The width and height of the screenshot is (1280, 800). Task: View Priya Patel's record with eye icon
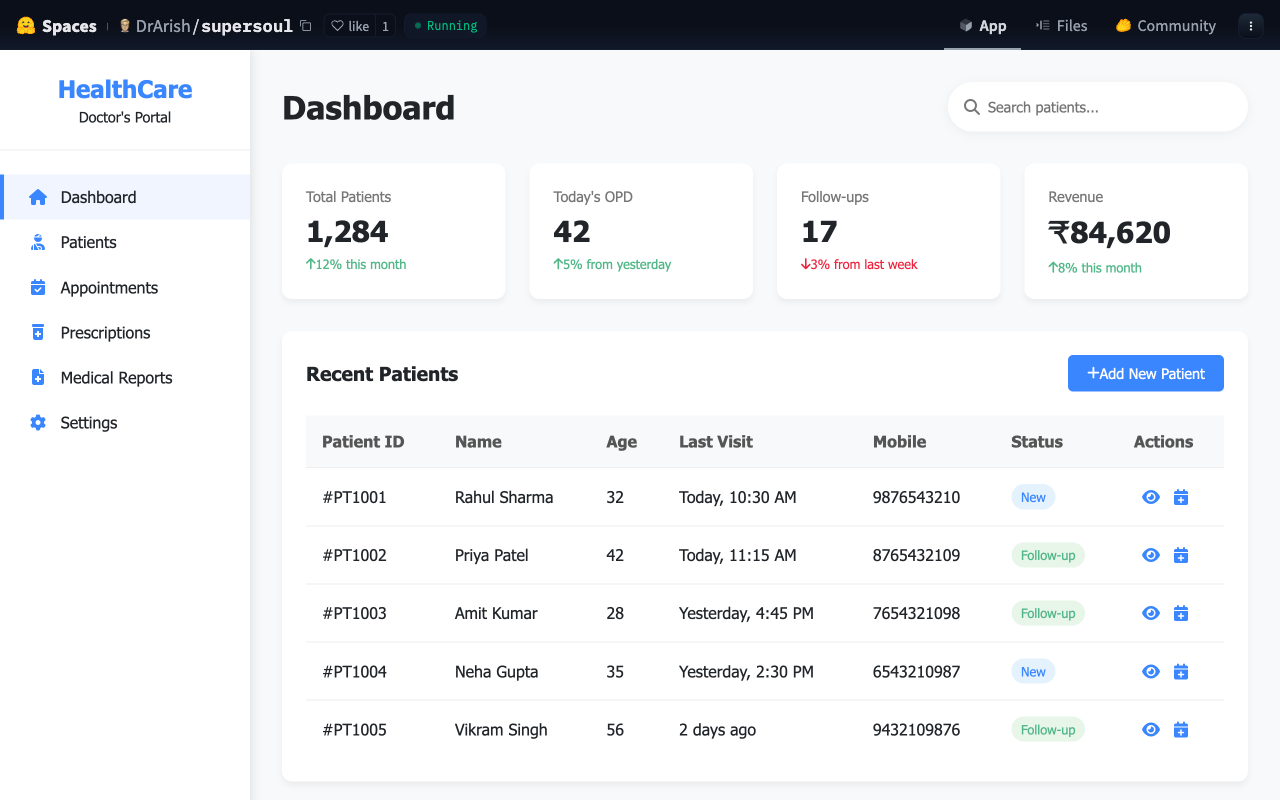click(x=1151, y=555)
